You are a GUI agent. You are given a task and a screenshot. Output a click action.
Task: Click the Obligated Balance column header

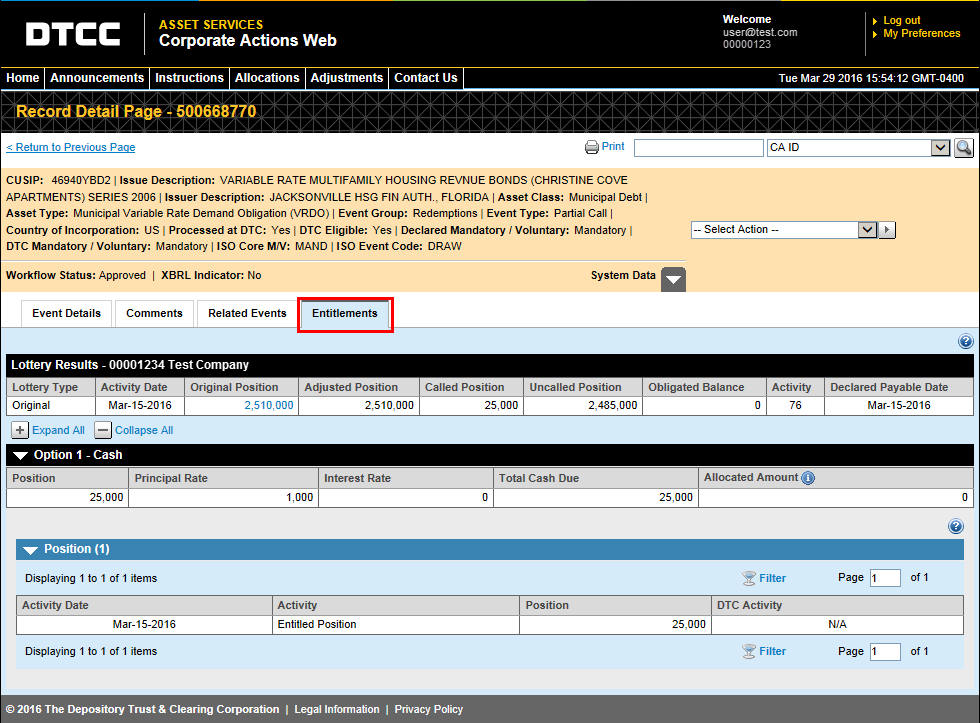tap(704, 387)
